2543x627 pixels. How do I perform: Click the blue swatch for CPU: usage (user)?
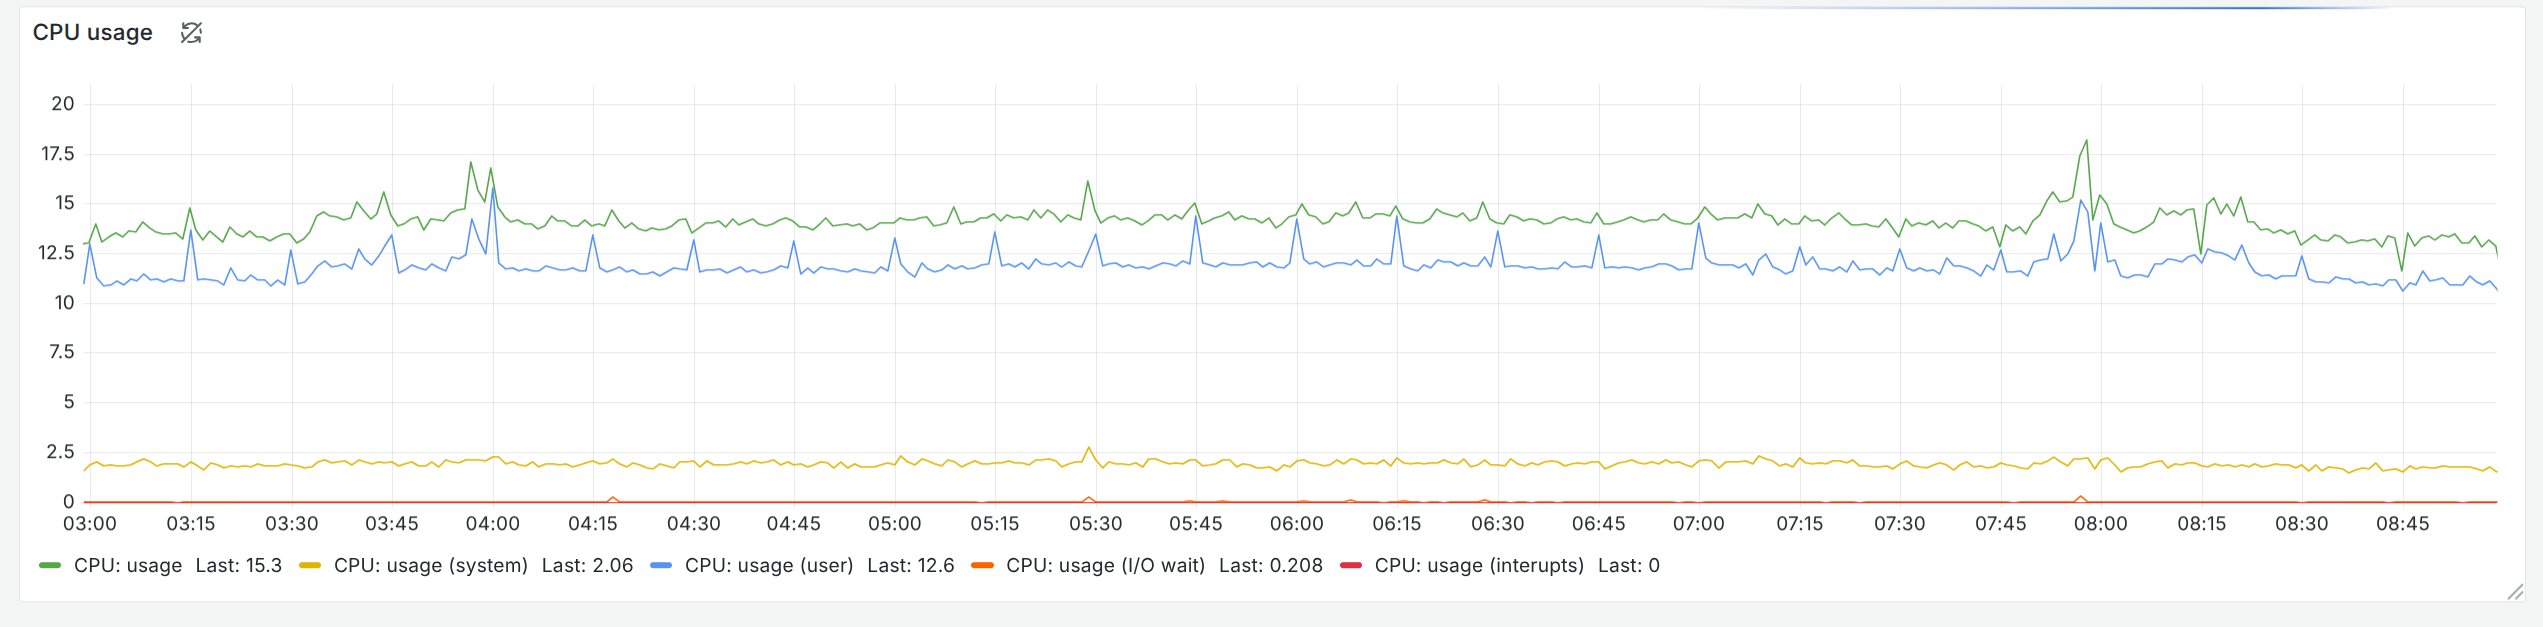[661, 565]
